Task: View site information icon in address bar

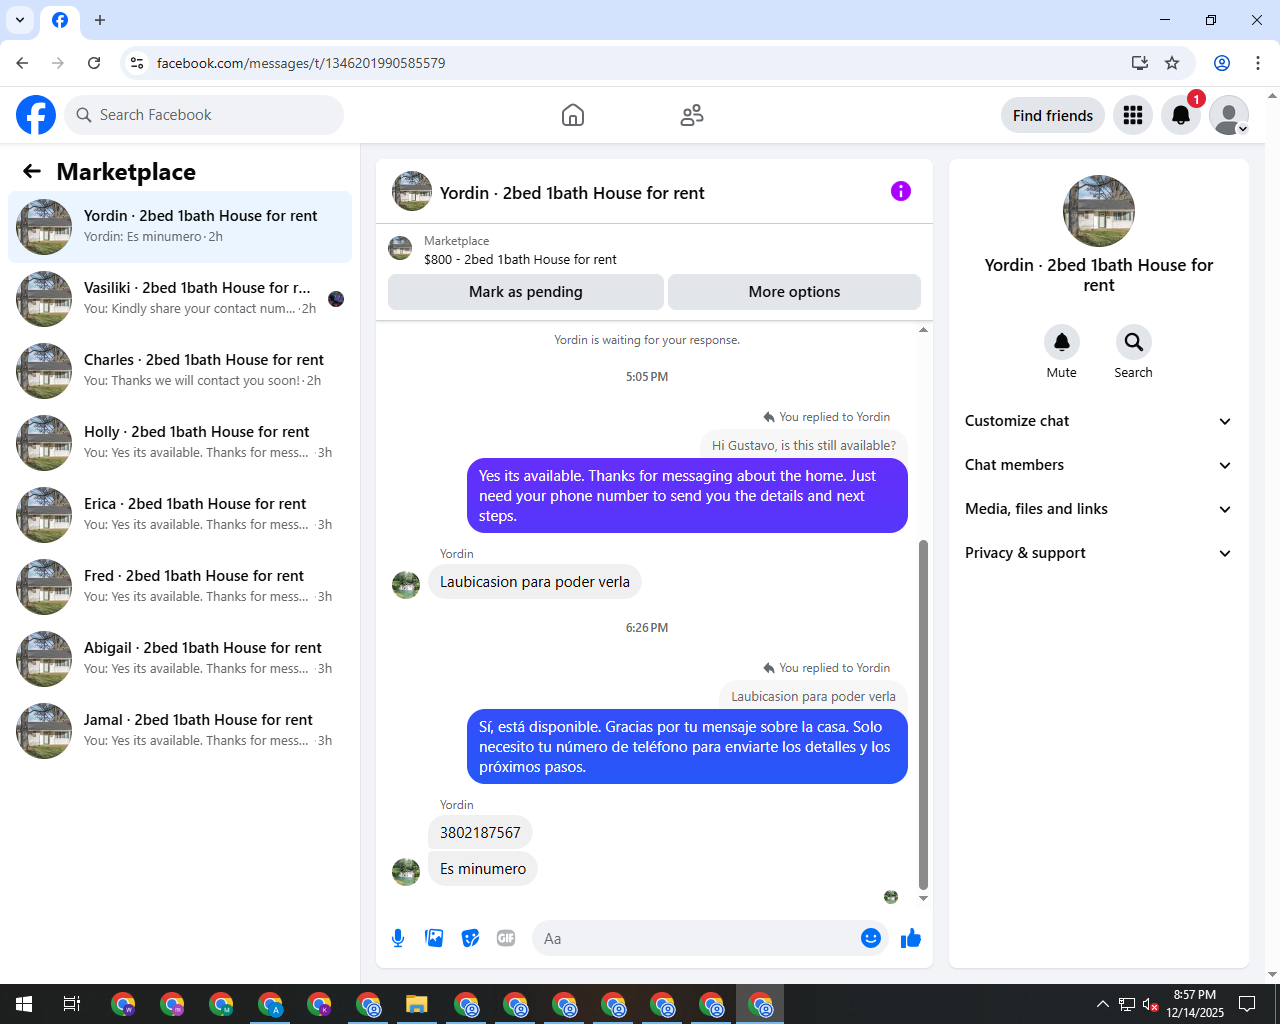Action: (x=138, y=63)
